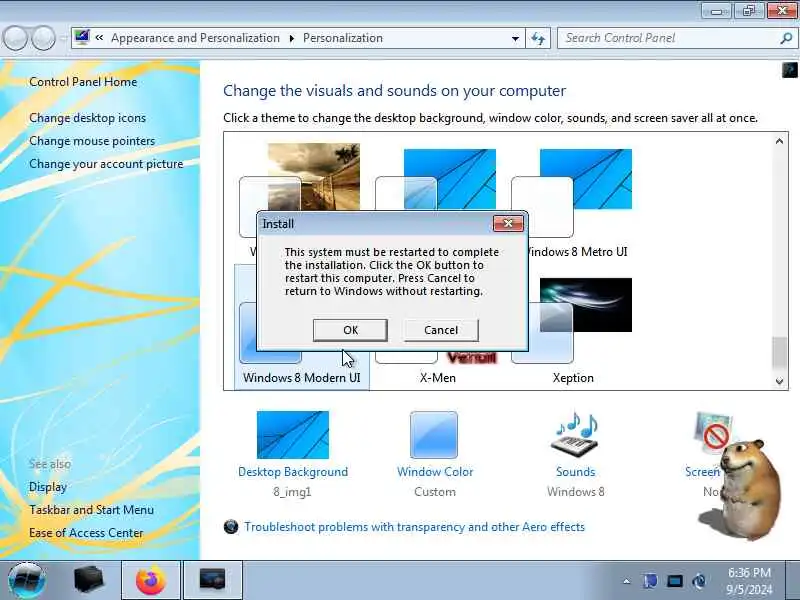Click the monitor tray icon

[675, 581]
